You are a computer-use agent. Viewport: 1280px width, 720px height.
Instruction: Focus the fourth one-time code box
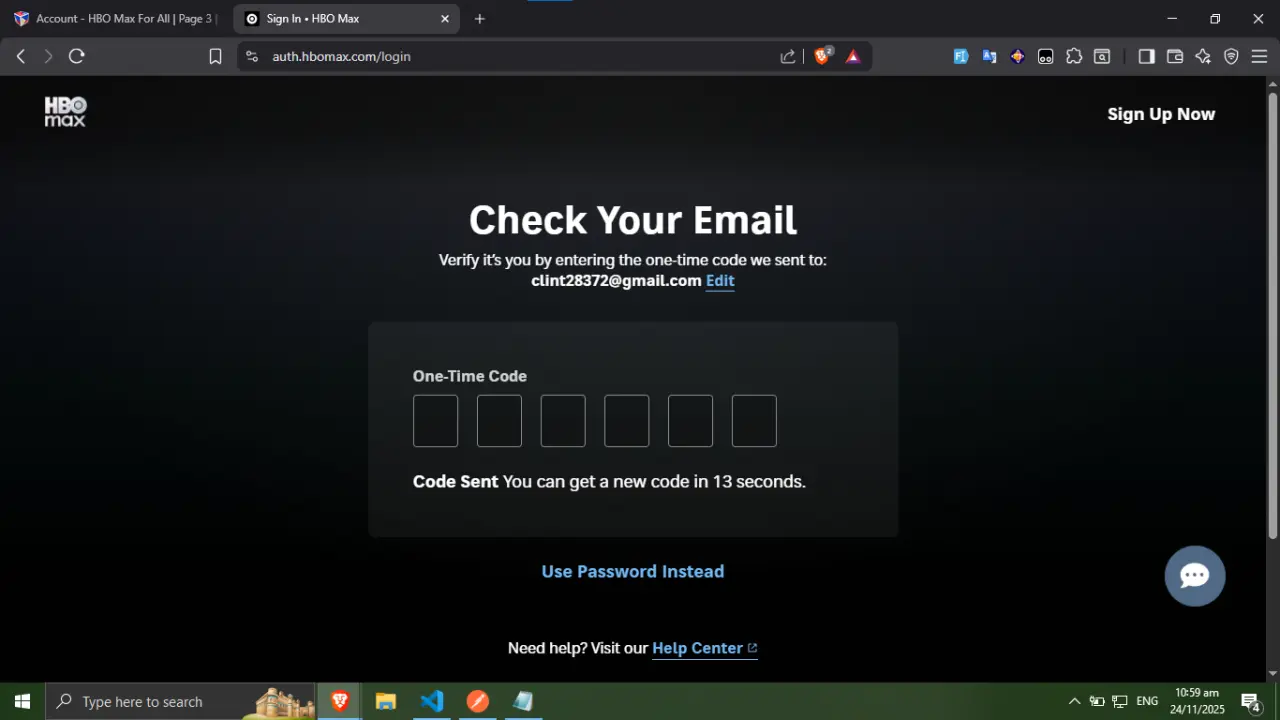tap(627, 421)
